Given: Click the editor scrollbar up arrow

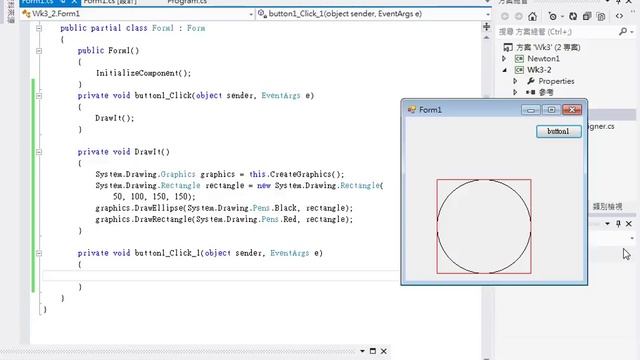Looking at the screenshot, I should click(x=487, y=37).
